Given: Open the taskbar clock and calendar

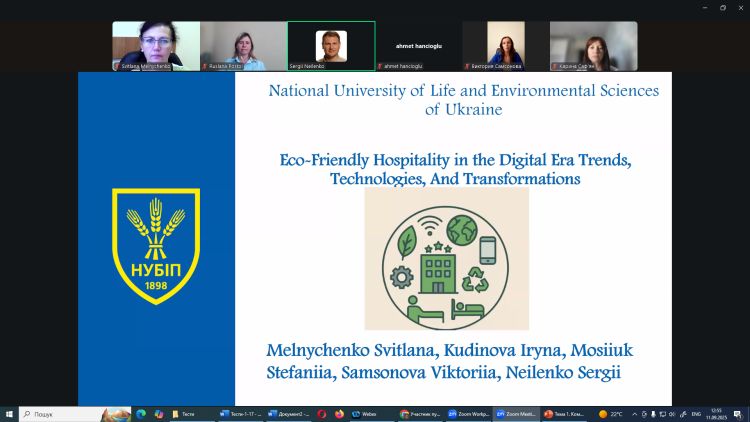Looking at the screenshot, I should point(718,414).
